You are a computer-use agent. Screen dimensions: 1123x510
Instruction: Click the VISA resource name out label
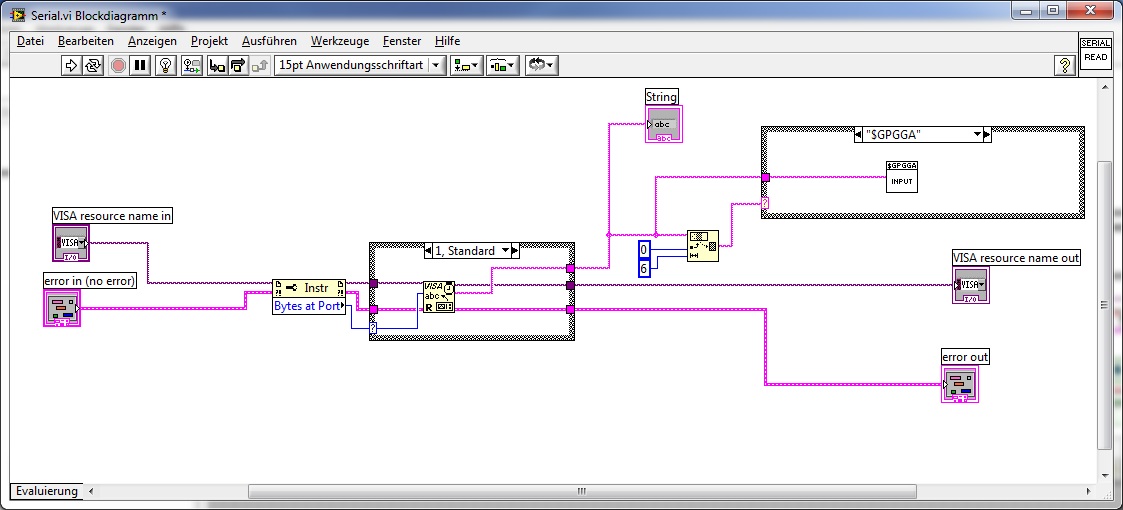[x=1016, y=257]
